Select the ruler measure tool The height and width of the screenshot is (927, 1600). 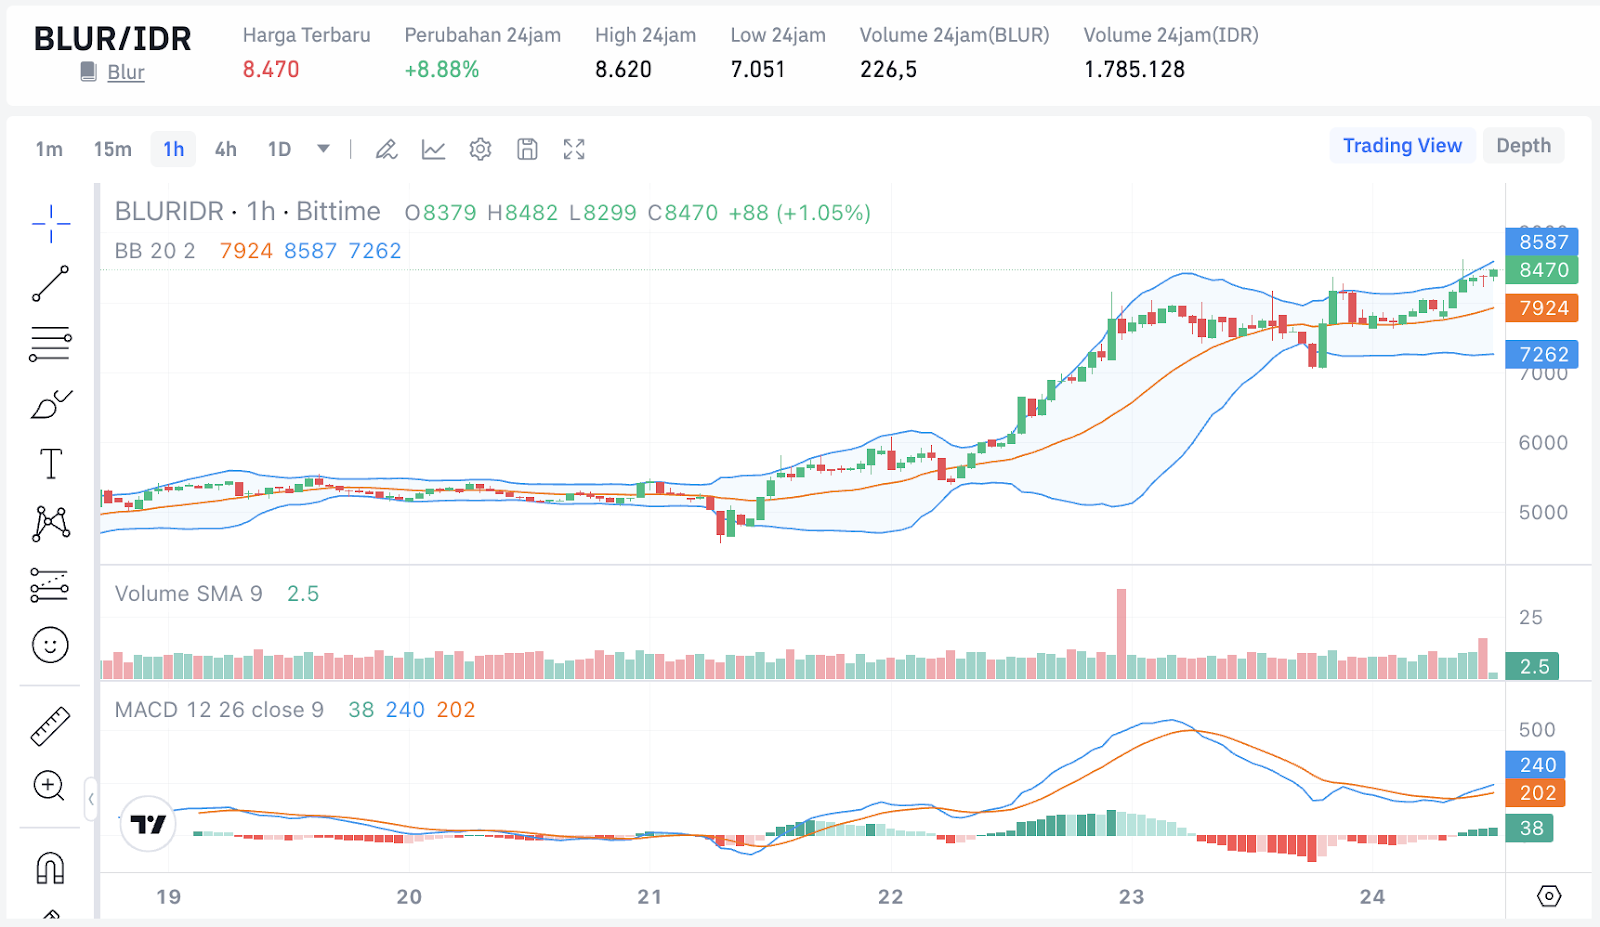(x=50, y=727)
